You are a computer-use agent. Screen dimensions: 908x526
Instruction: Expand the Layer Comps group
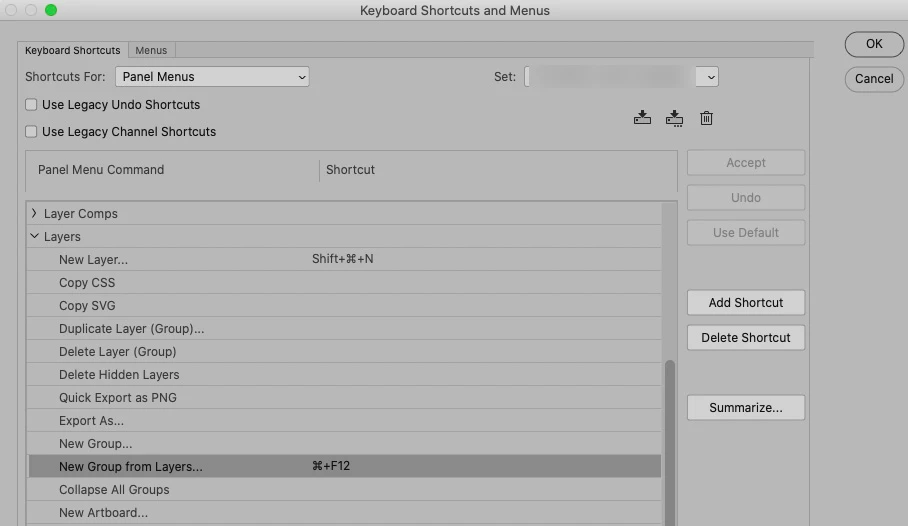[34, 213]
